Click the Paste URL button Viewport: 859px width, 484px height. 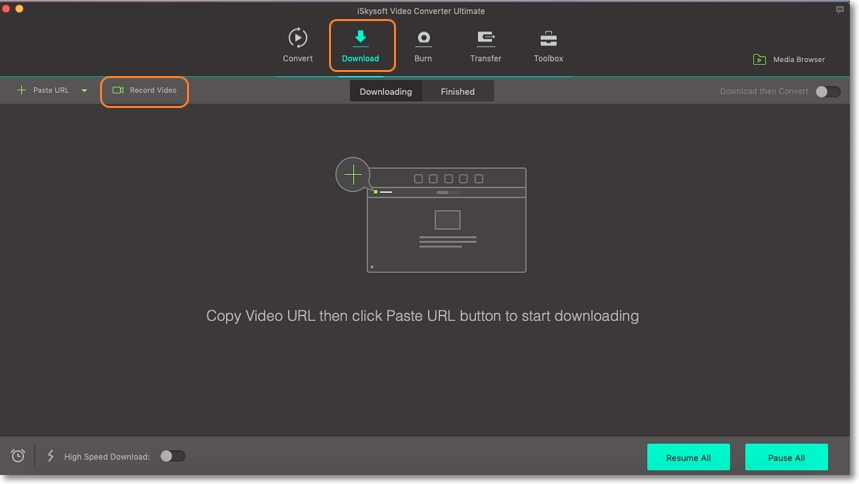pyautogui.click(x=43, y=91)
